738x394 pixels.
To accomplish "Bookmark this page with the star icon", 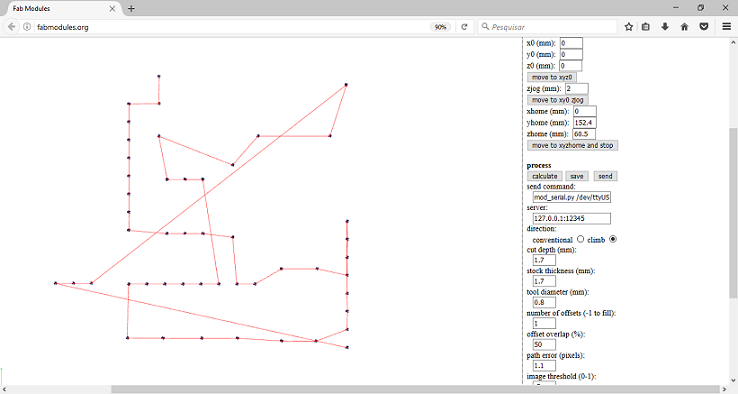I will pyautogui.click(x=628, y=27).
